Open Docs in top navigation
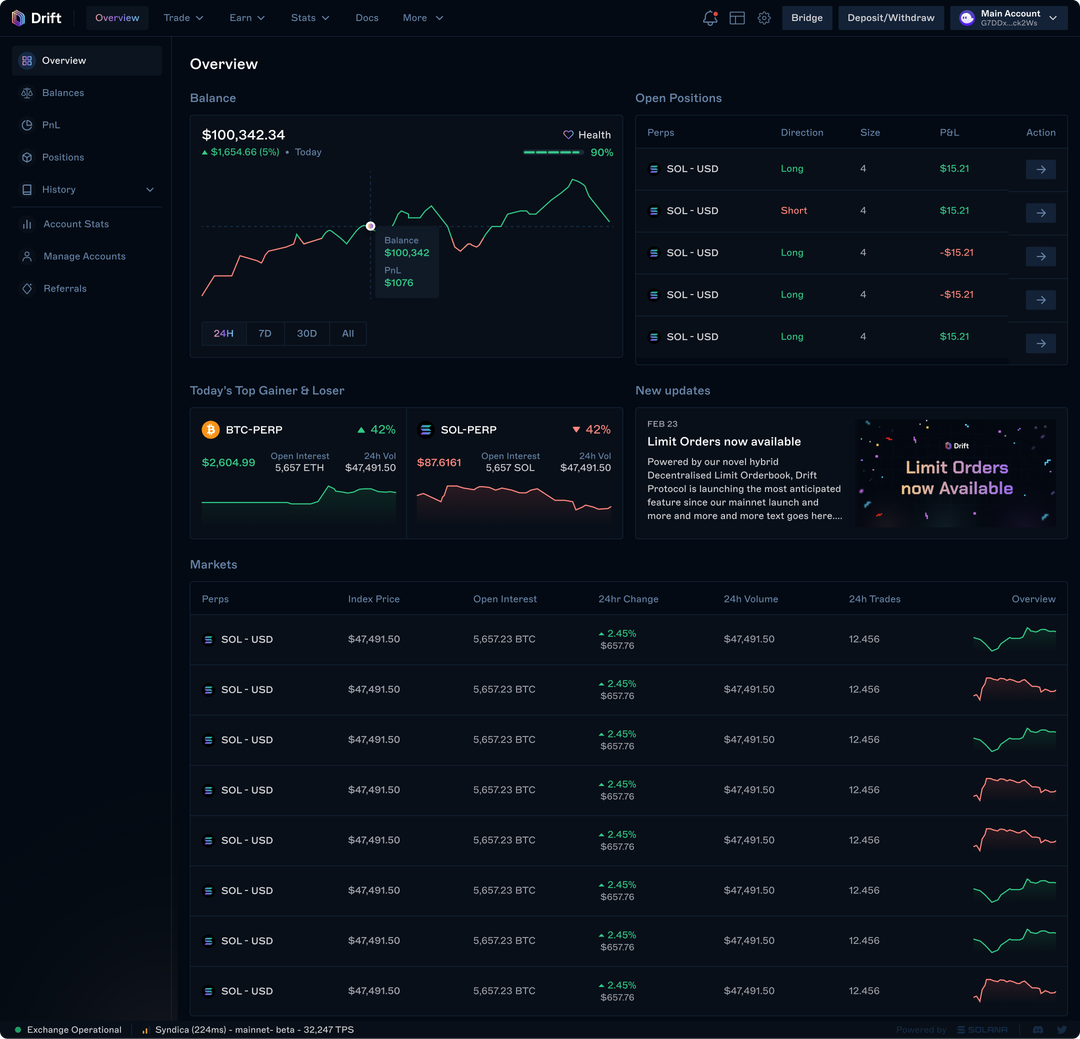This screenshot has width=1080, height=1039. point(366,18)
